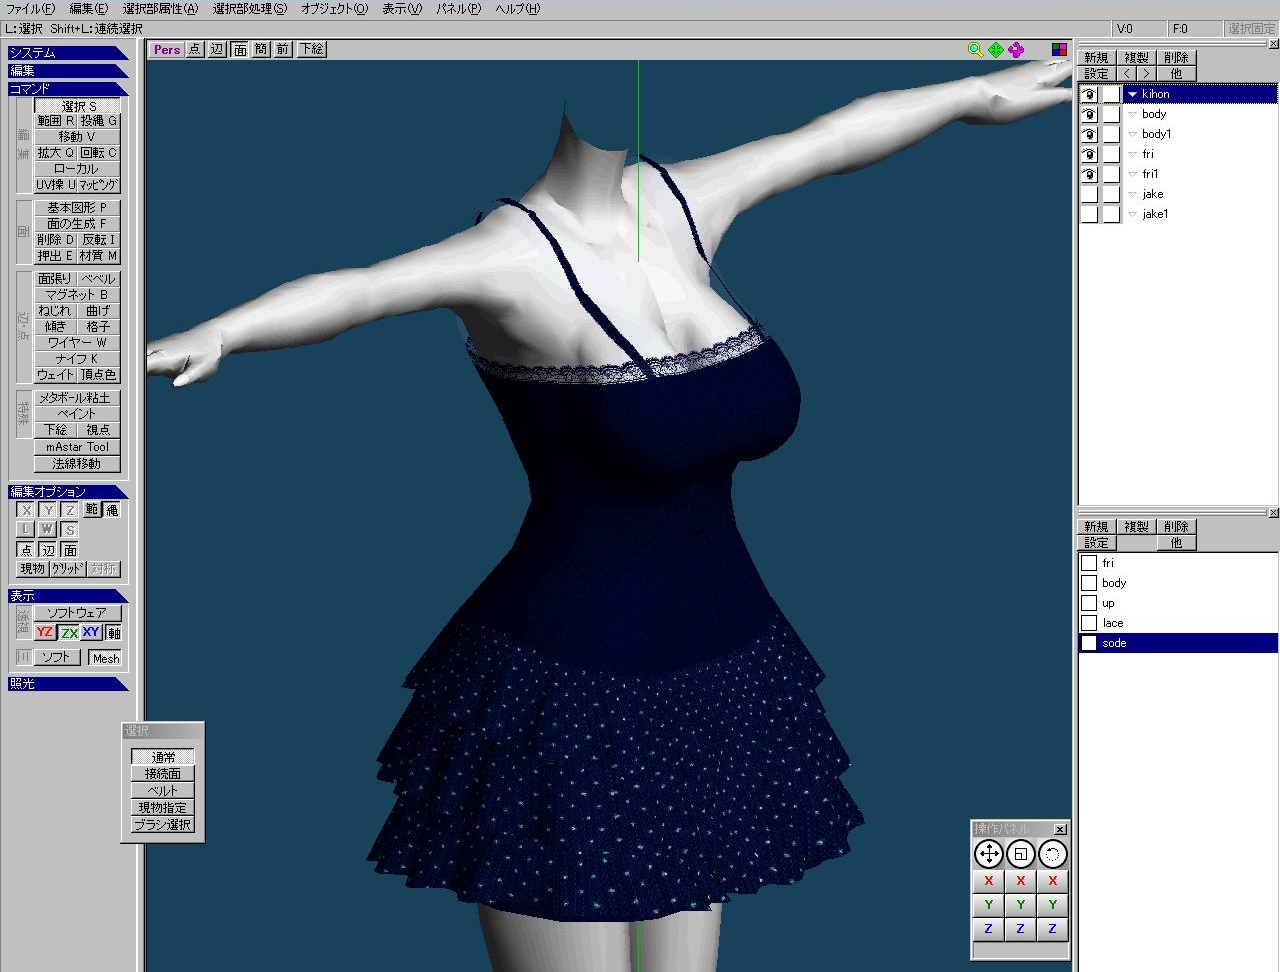
Task: Click the four-color view split icon
Action: [1059, 50]
